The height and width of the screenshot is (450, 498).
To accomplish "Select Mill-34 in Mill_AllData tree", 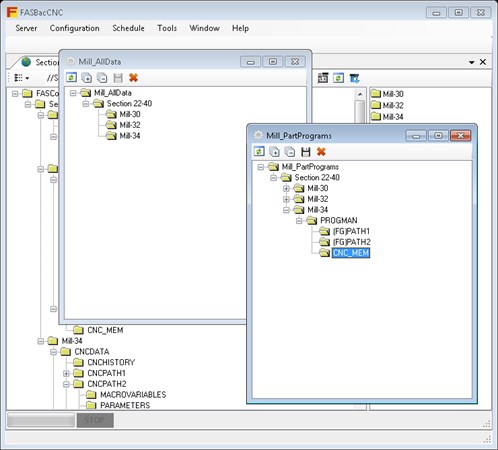I will point(130,136).
